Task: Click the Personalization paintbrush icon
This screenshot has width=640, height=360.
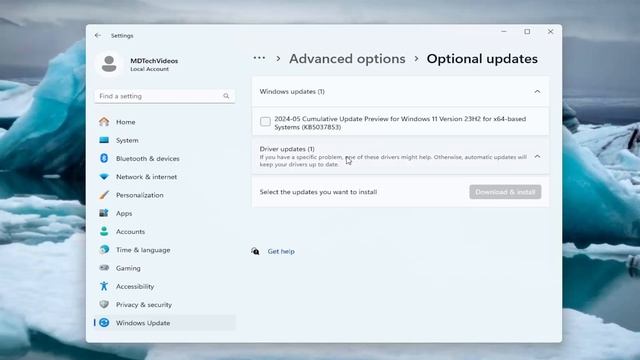Action: tap(104, 195)
